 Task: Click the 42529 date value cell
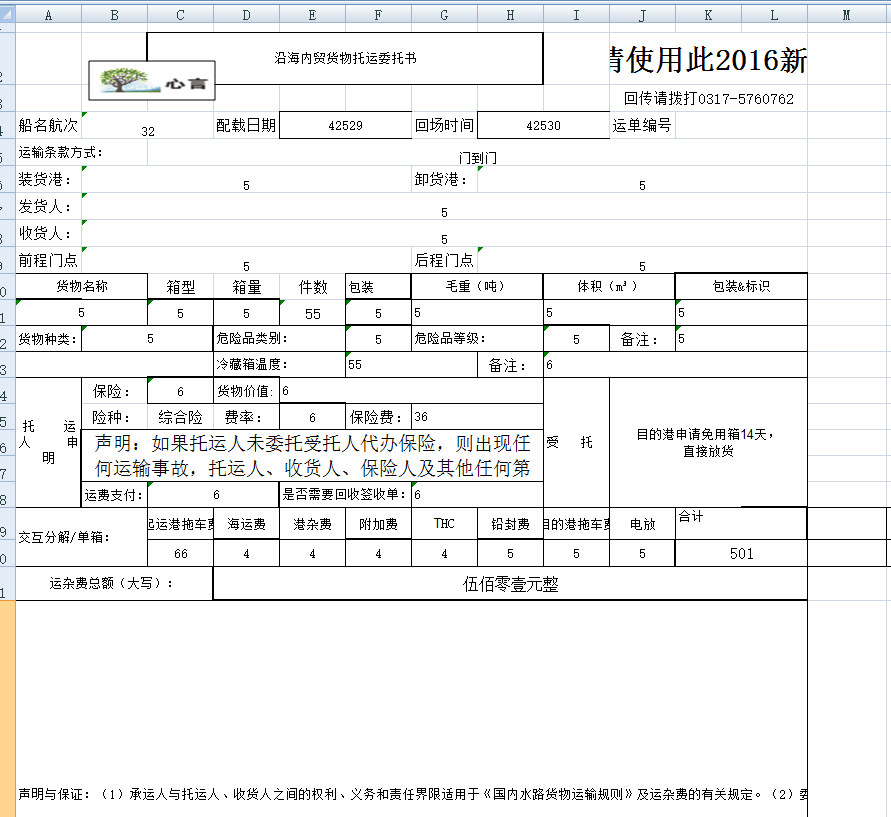point(345,125)
